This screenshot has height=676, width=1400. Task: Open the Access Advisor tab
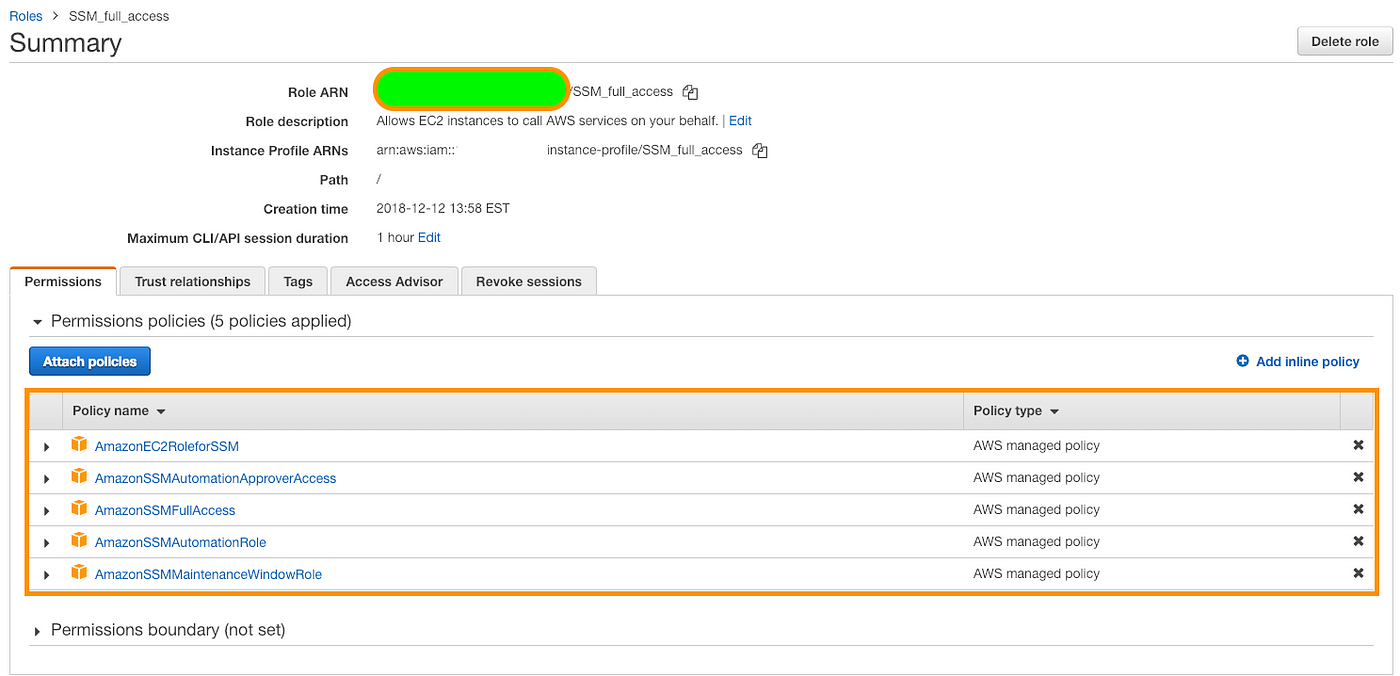click(394, 282)
